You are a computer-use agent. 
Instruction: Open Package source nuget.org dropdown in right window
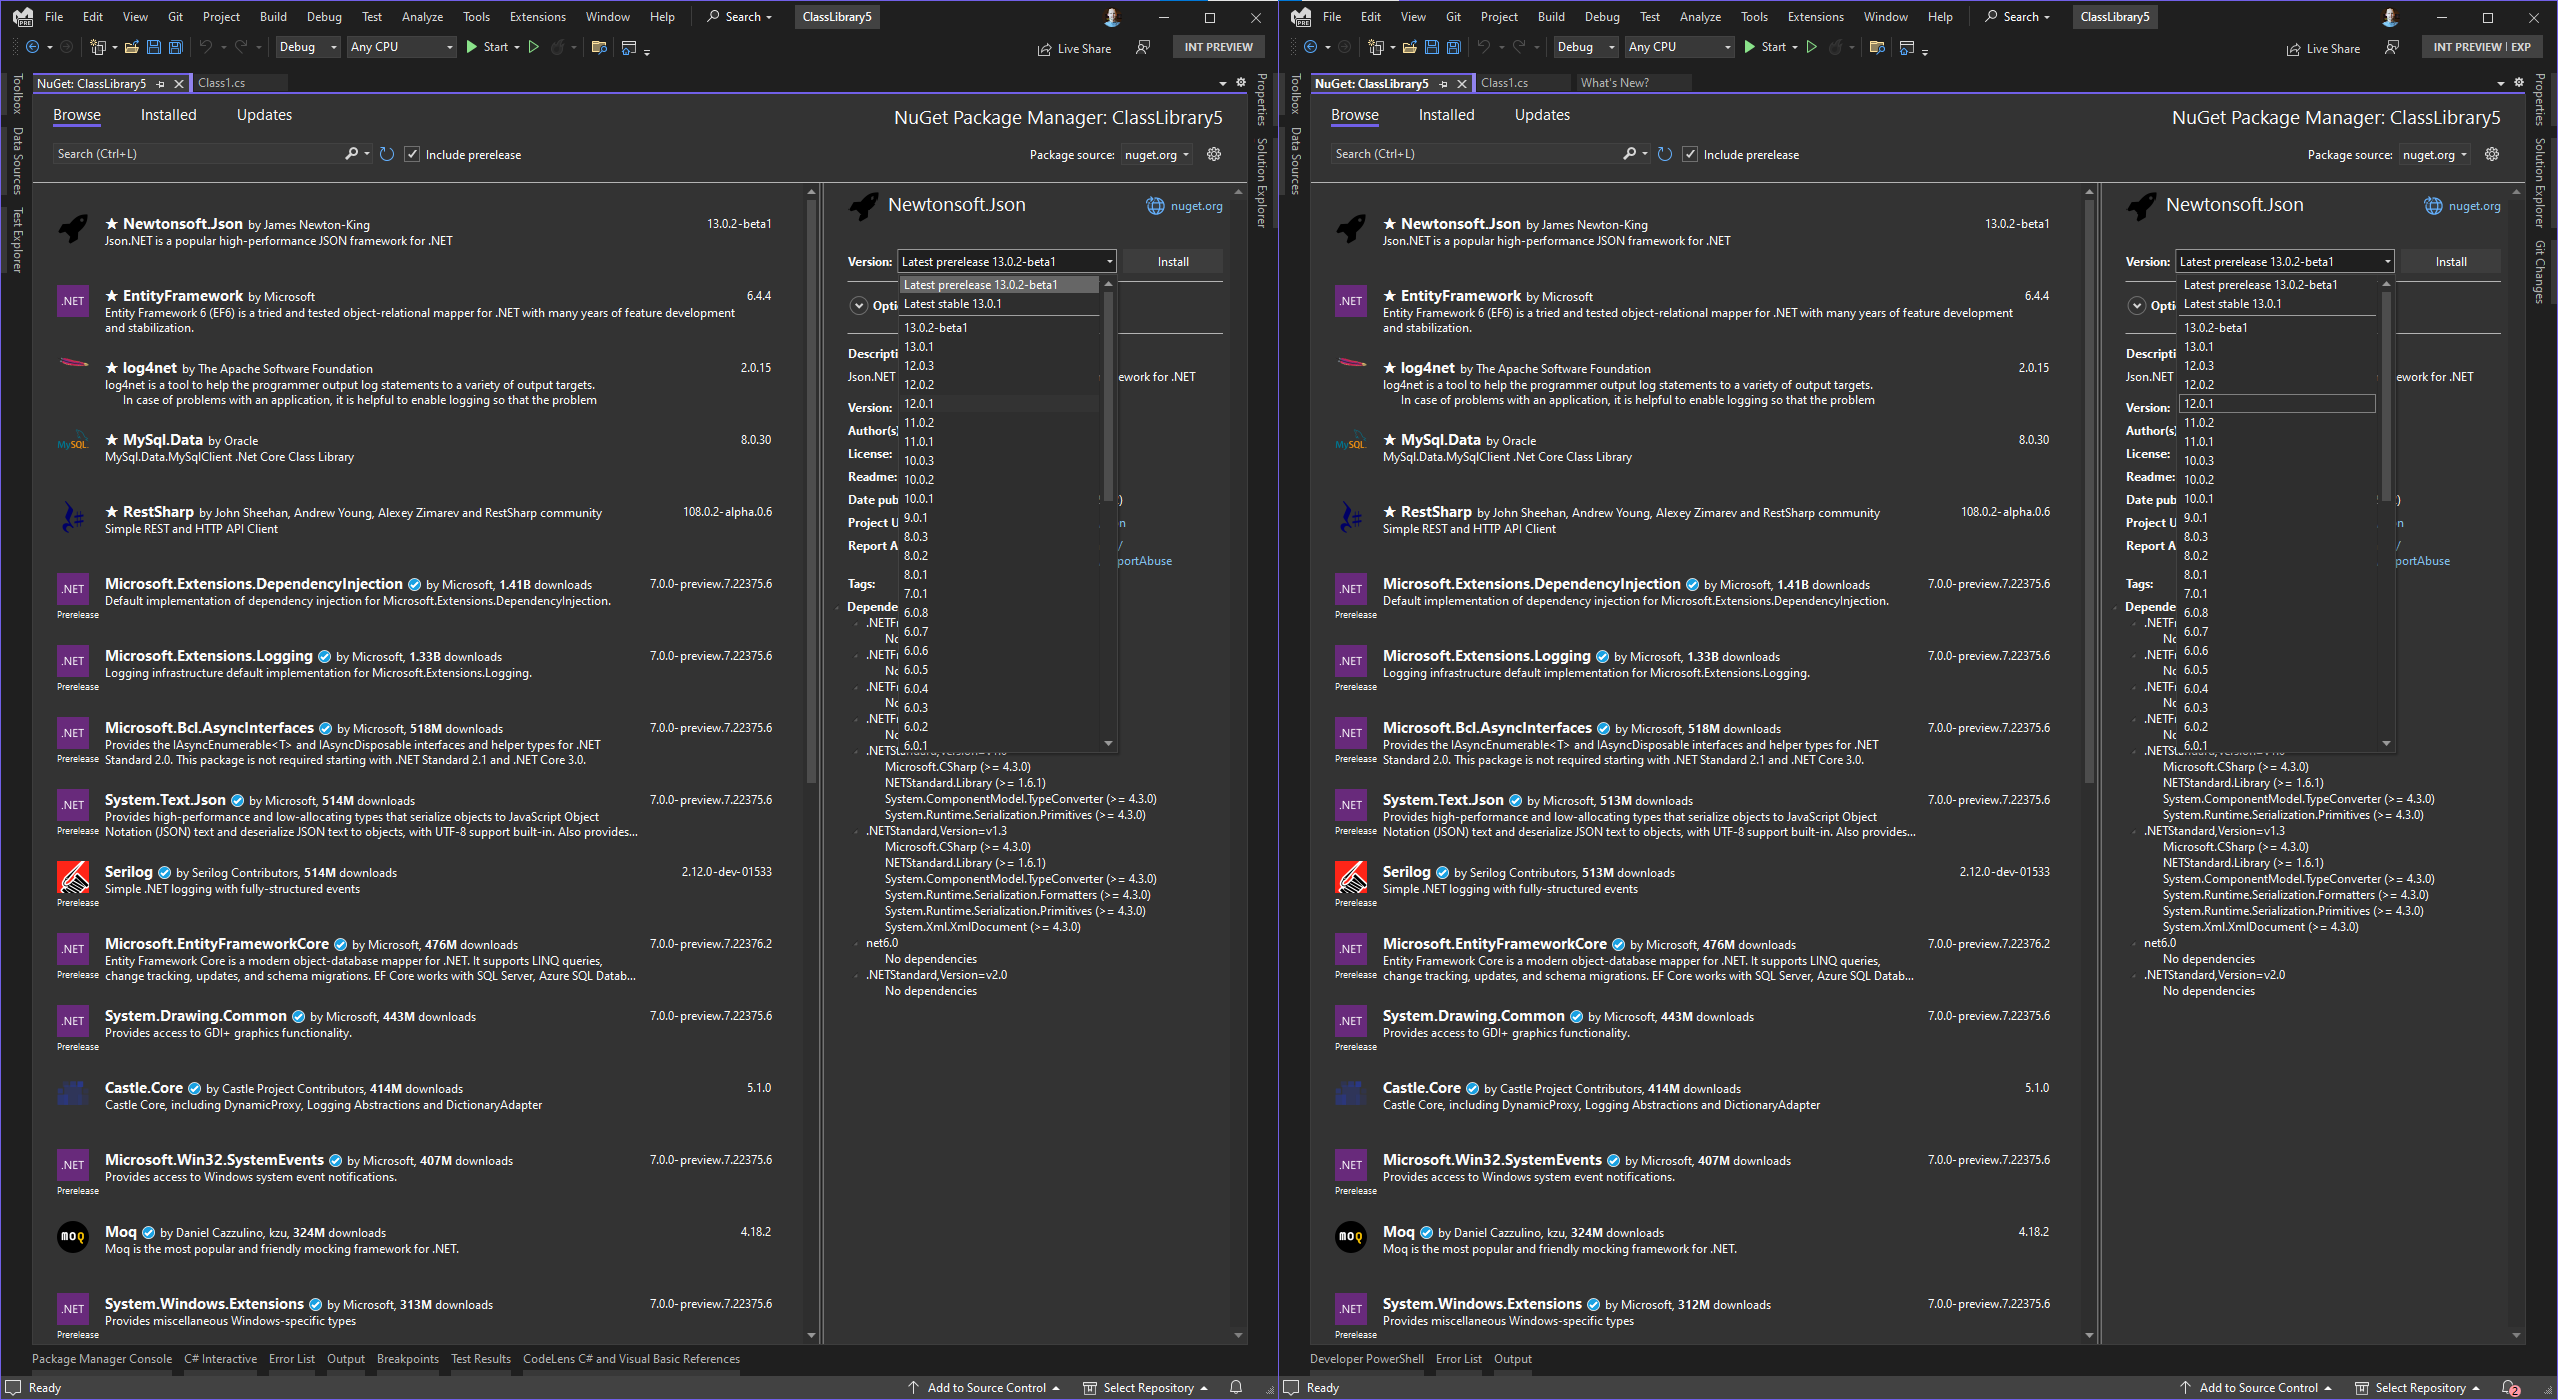[x=2435, y=155]
